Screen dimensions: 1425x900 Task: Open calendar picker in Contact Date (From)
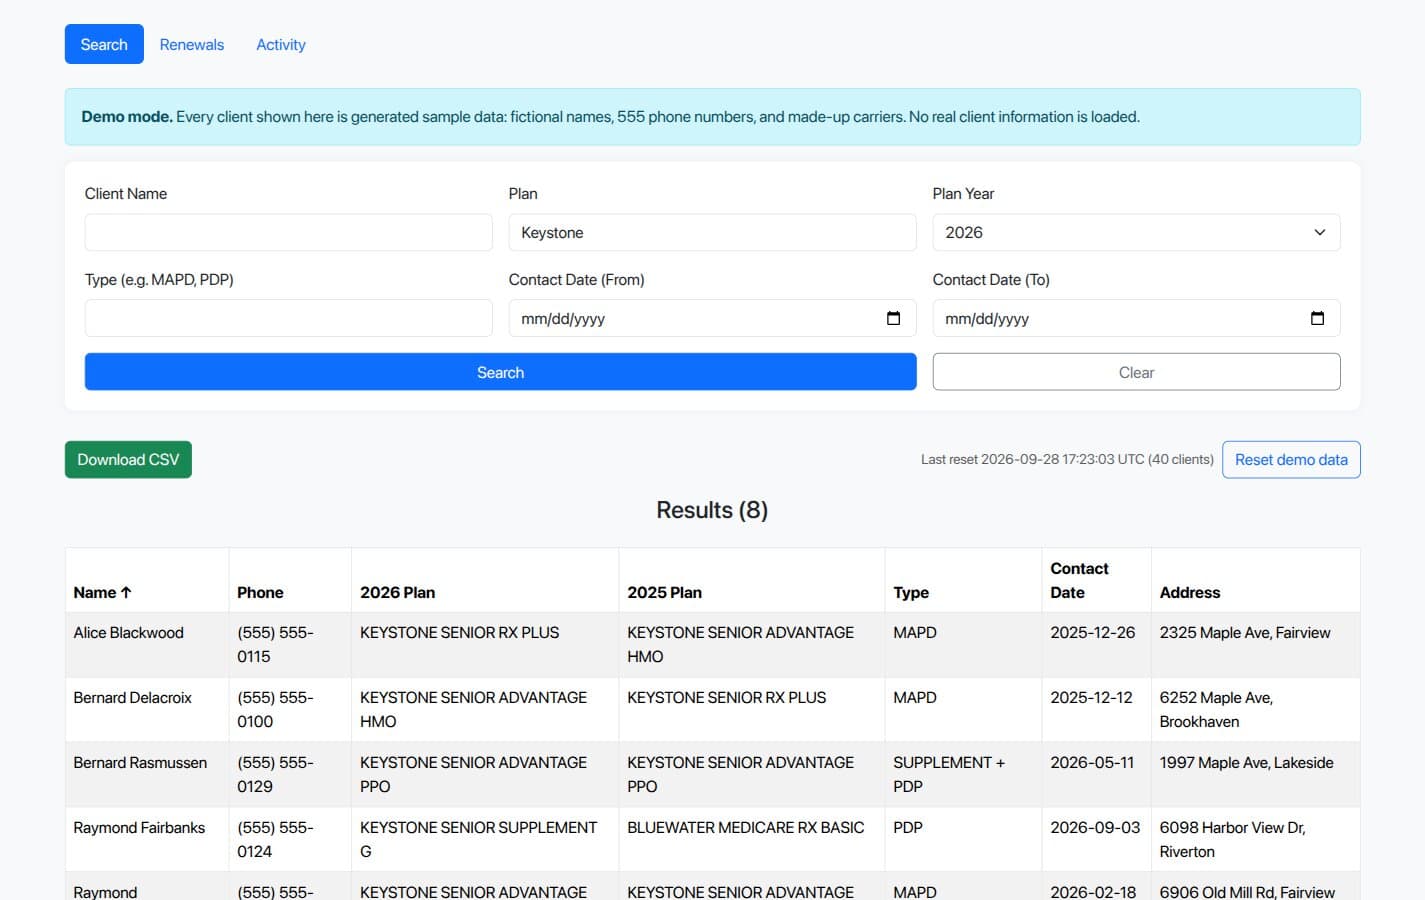tap(893, 318)
